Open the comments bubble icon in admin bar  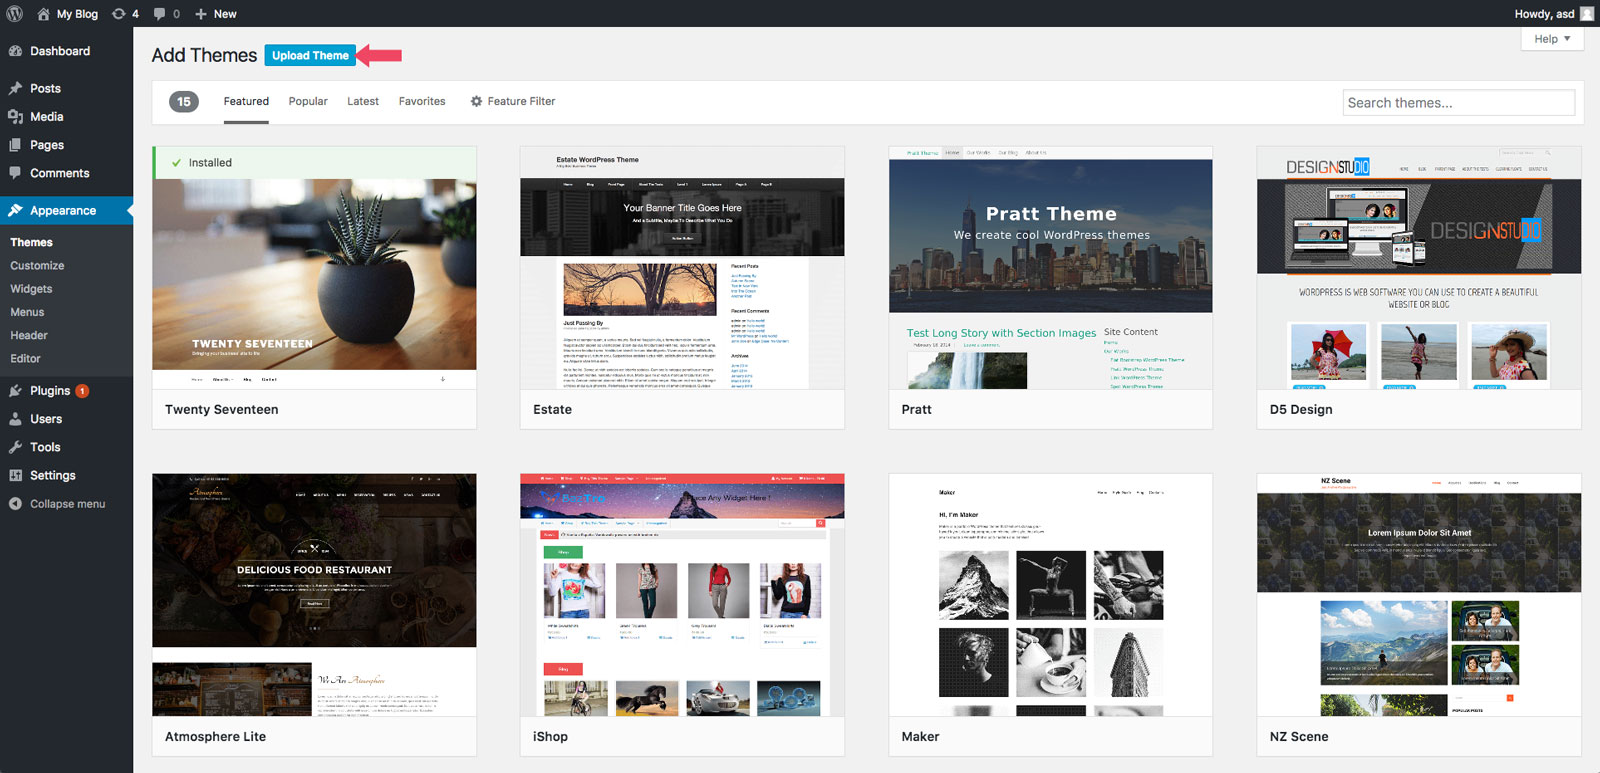point(160,14)
